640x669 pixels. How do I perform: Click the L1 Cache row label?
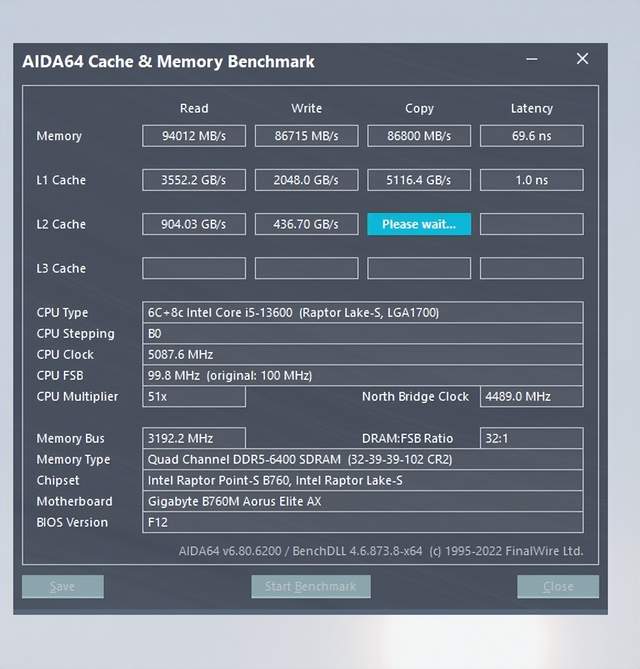tap(61, 180)
